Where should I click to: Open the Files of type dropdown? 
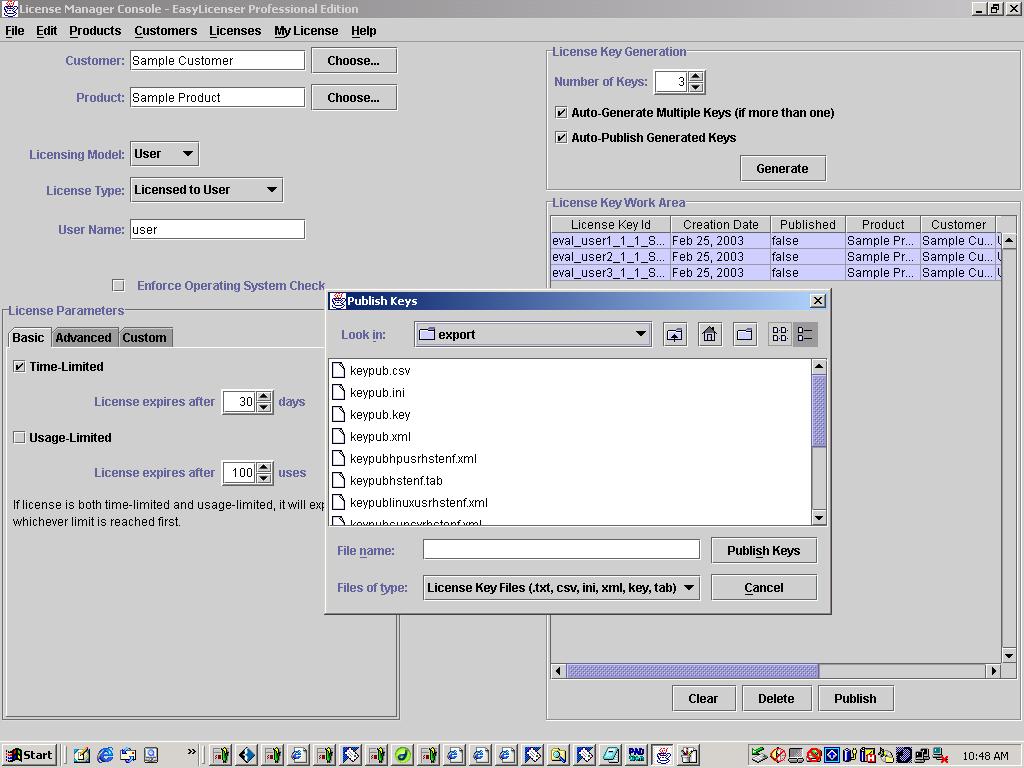pos(561,588)
